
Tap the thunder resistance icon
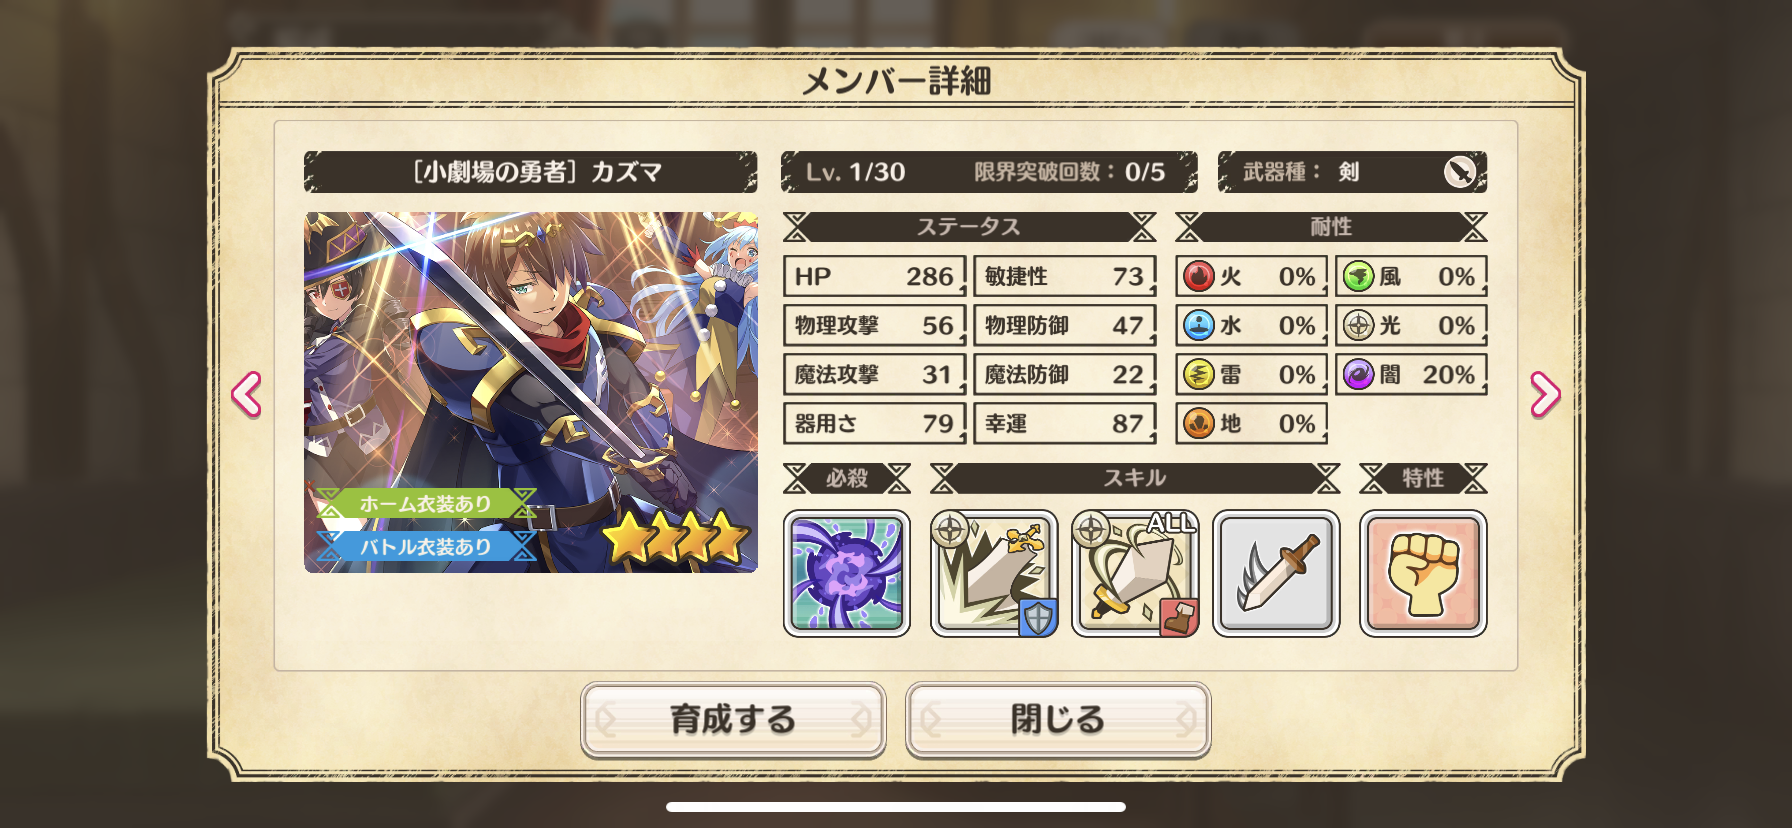[x=1198, y=374]
